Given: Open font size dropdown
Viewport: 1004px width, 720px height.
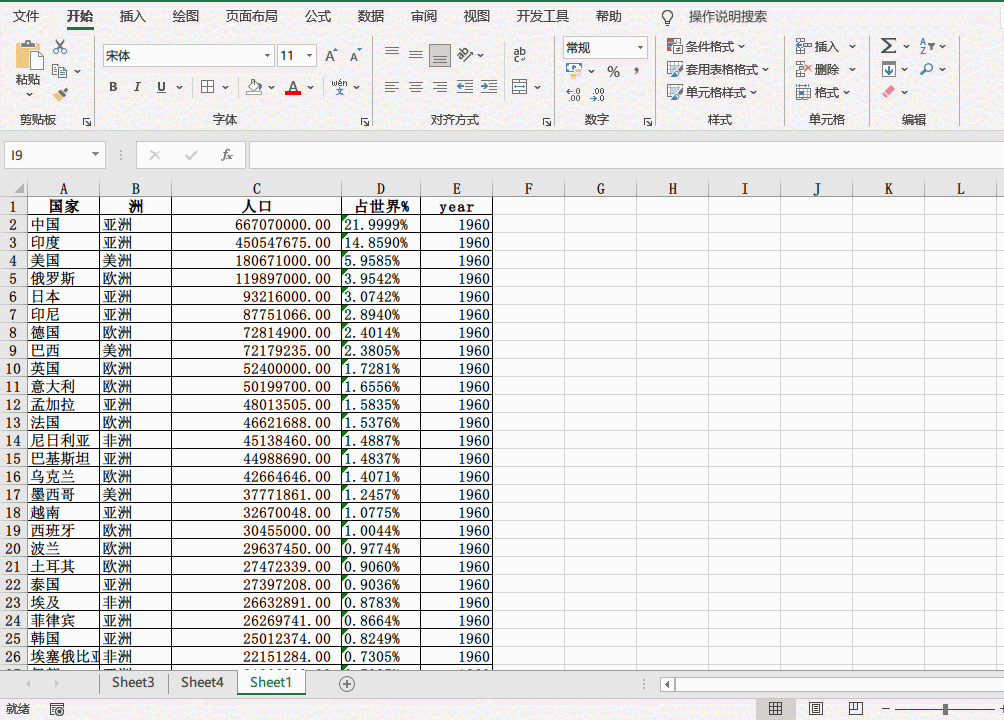Looking at the screenshot, I should 310,56.
